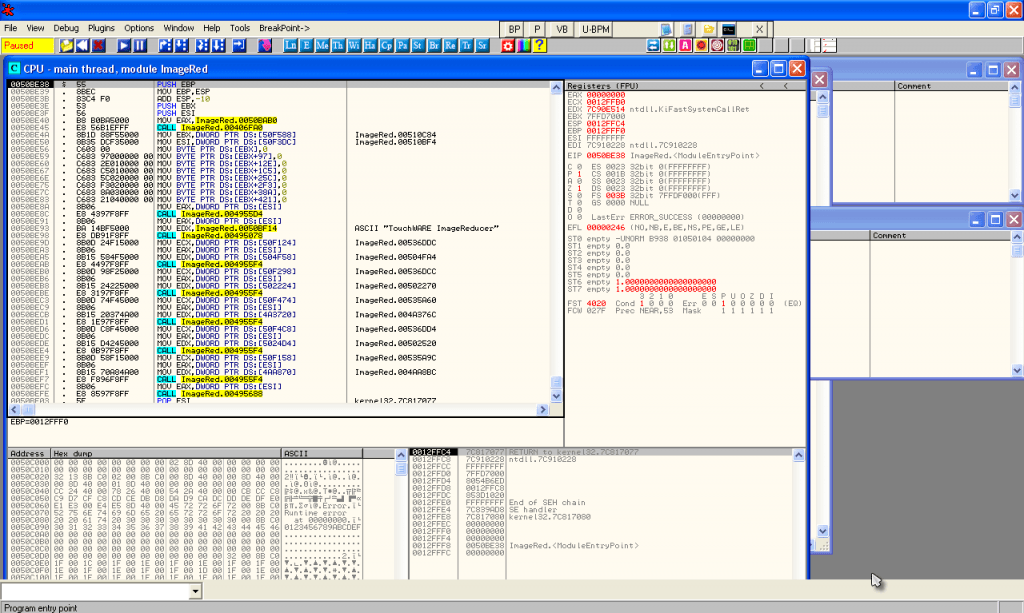
Task: Click the yellow question mark help icon
Action: 539,46
